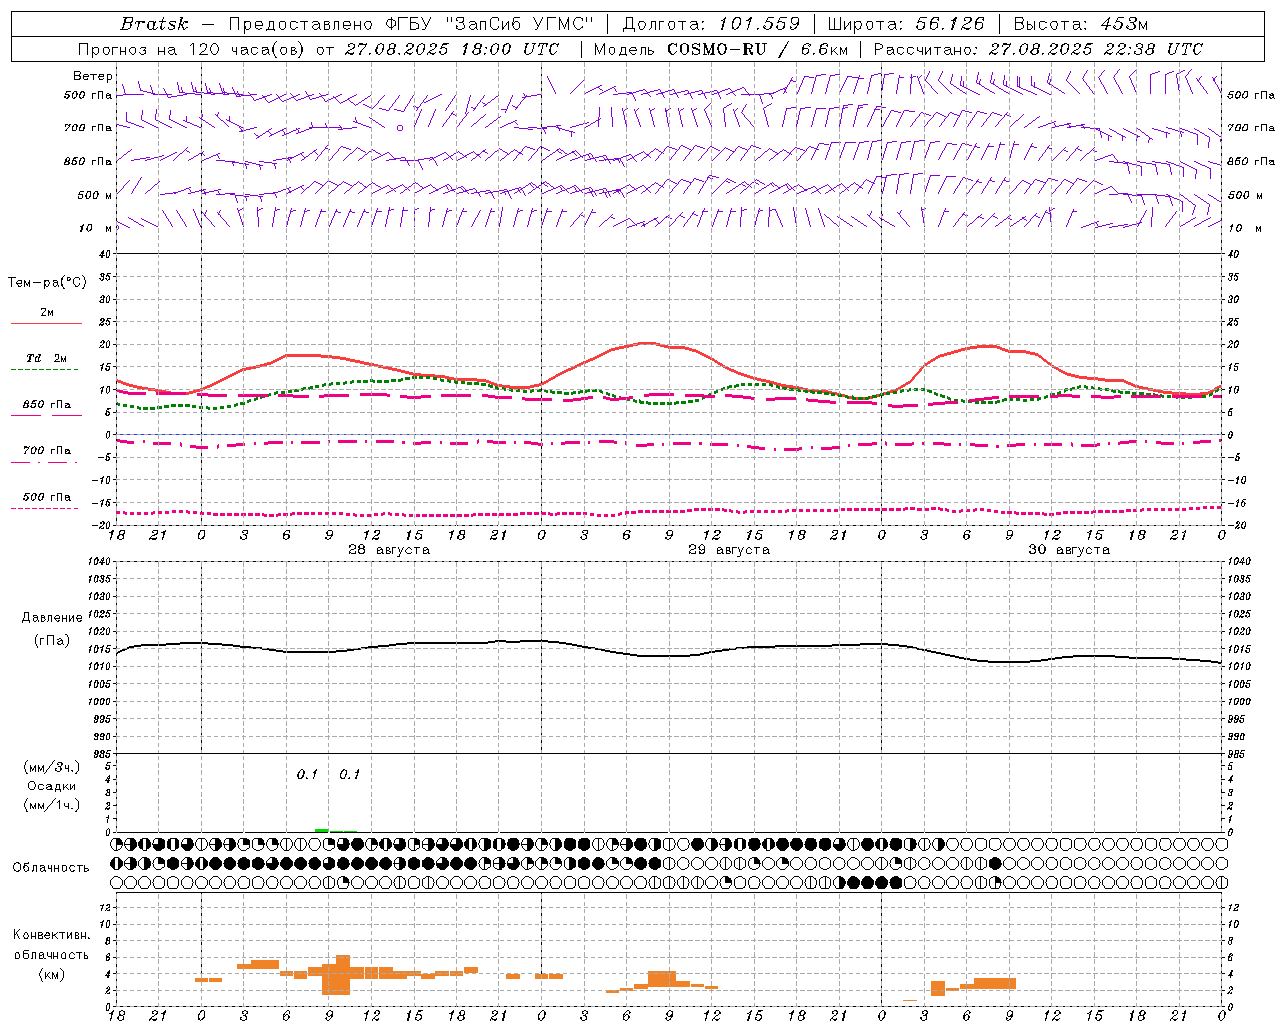
Task: Select the (км) convective height unit
Action: coord(51,974)
